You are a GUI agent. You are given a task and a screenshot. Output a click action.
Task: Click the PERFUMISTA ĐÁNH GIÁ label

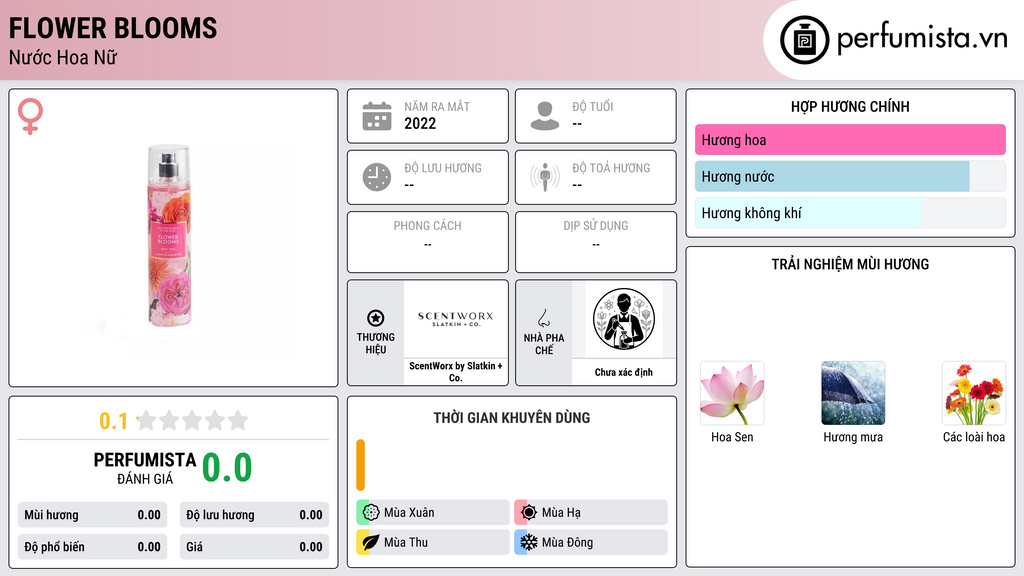point(145,468)
